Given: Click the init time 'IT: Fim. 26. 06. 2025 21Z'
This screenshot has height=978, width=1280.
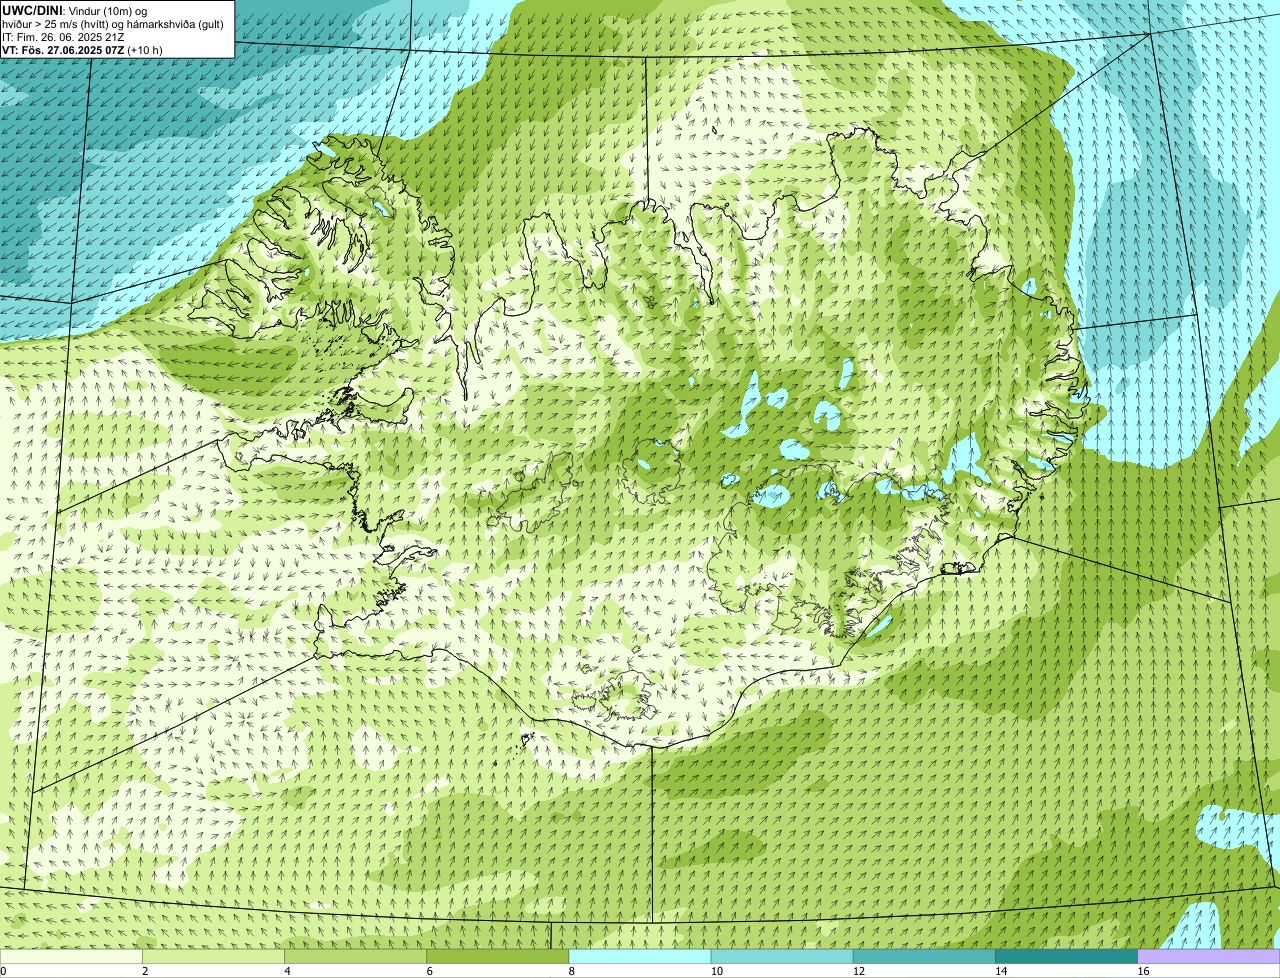Looking at the screenshot, I should click(63, 37).
